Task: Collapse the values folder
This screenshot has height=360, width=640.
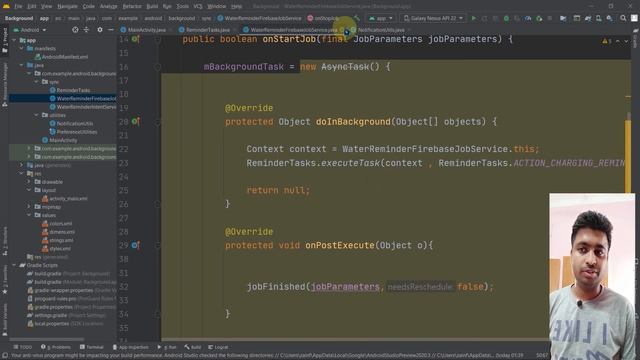Action: coord(29,215)
